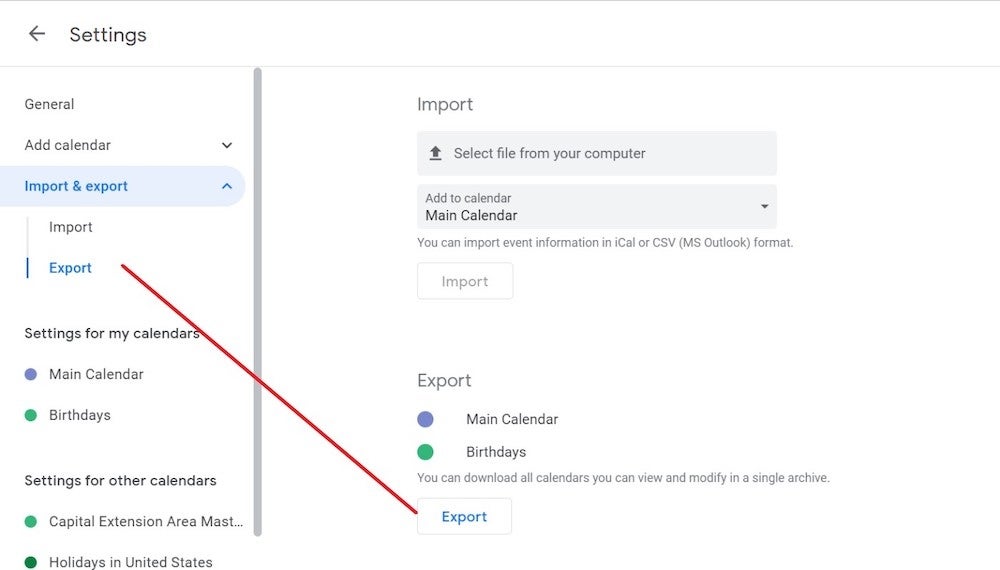Click the greyed-out Import button
1000x570 pixels.
point(465,281)
